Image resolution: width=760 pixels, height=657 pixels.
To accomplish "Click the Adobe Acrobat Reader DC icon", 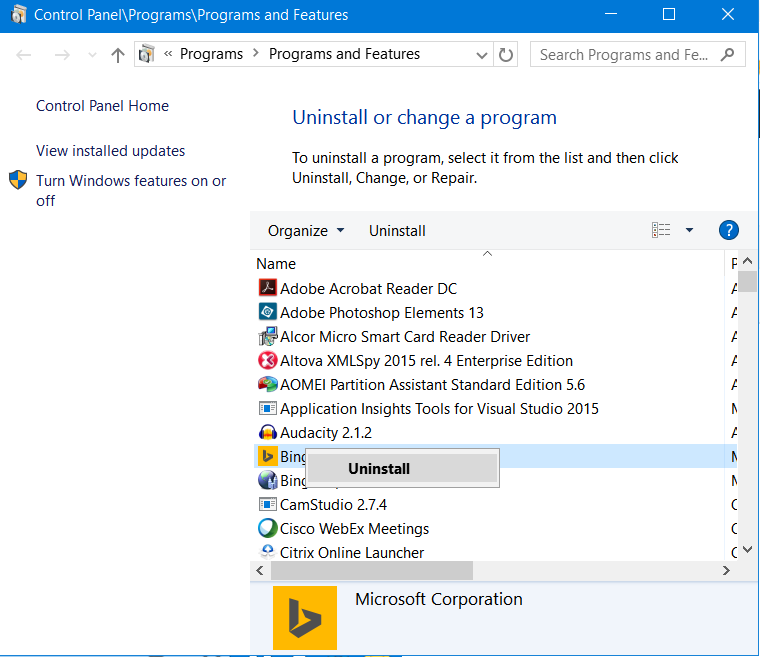I will tap(267, 289).
